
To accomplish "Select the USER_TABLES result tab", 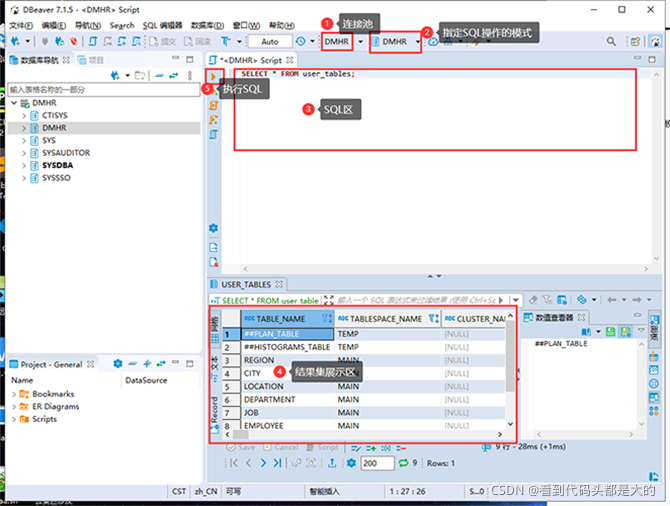I will coord(246,284).
